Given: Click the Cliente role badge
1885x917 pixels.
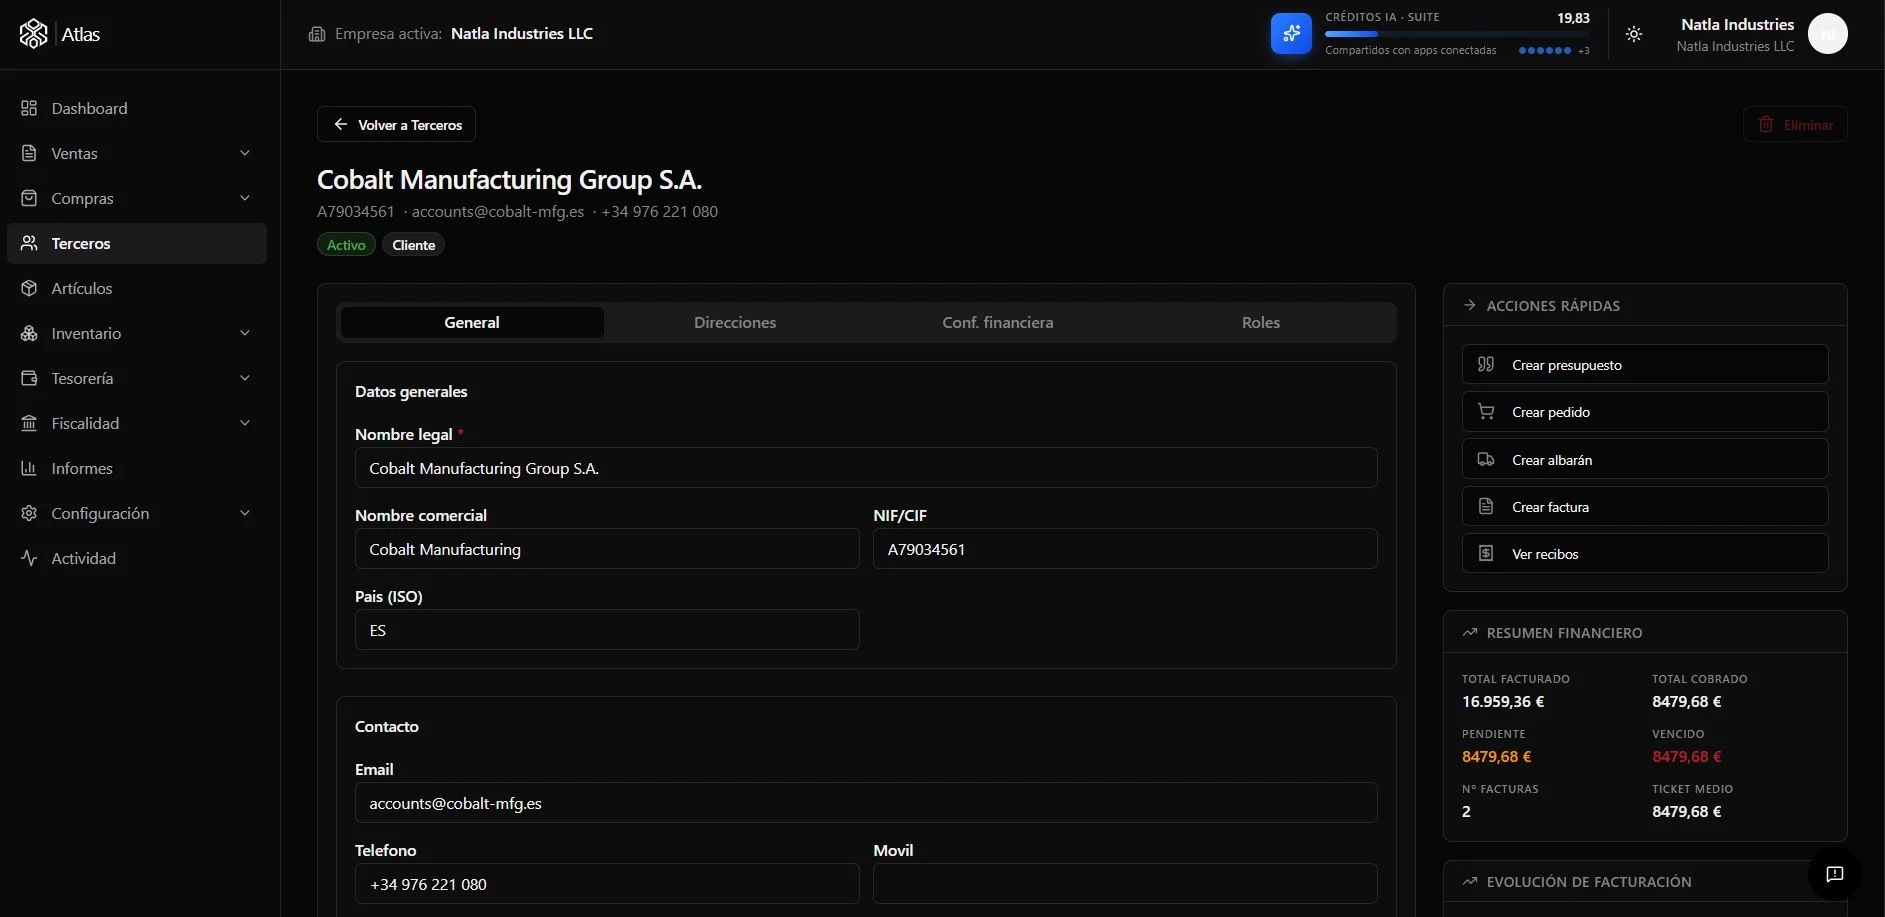Looking at the screenshot, I should (x=413, y=245).
